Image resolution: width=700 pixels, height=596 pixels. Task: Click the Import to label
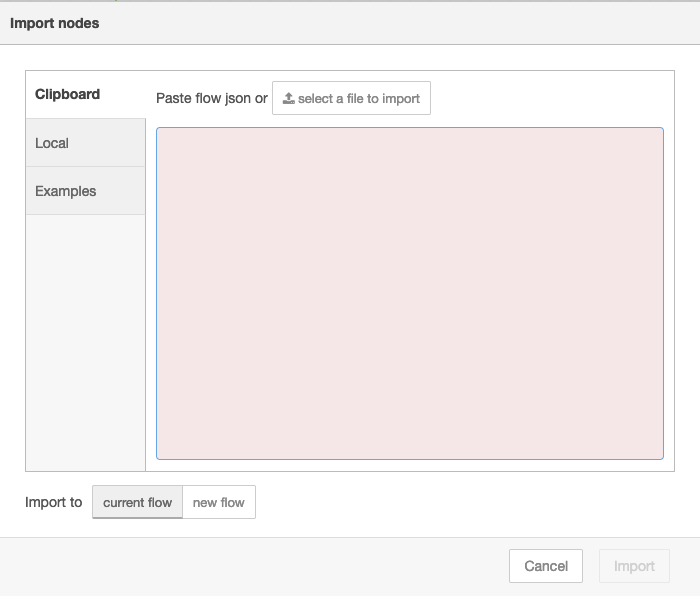coord(53,502)
